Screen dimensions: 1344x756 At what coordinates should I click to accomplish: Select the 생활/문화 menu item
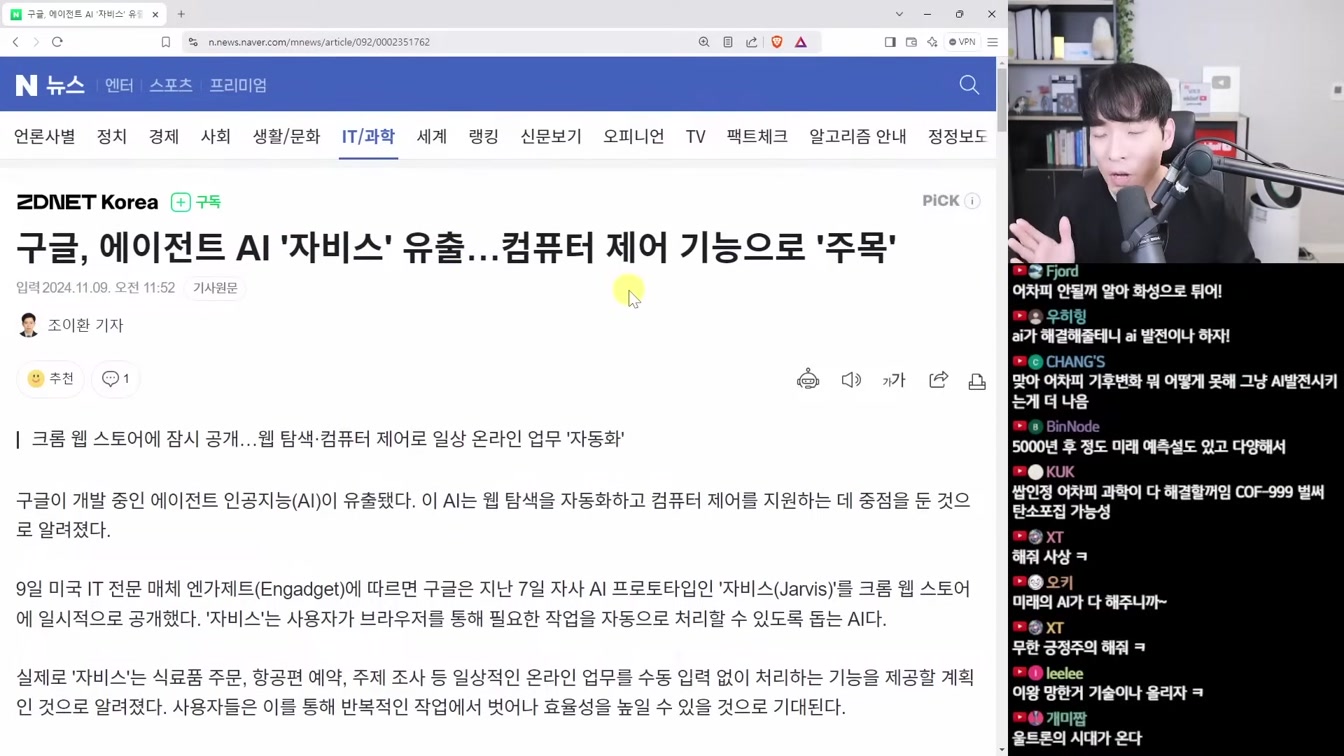point(286,136)
